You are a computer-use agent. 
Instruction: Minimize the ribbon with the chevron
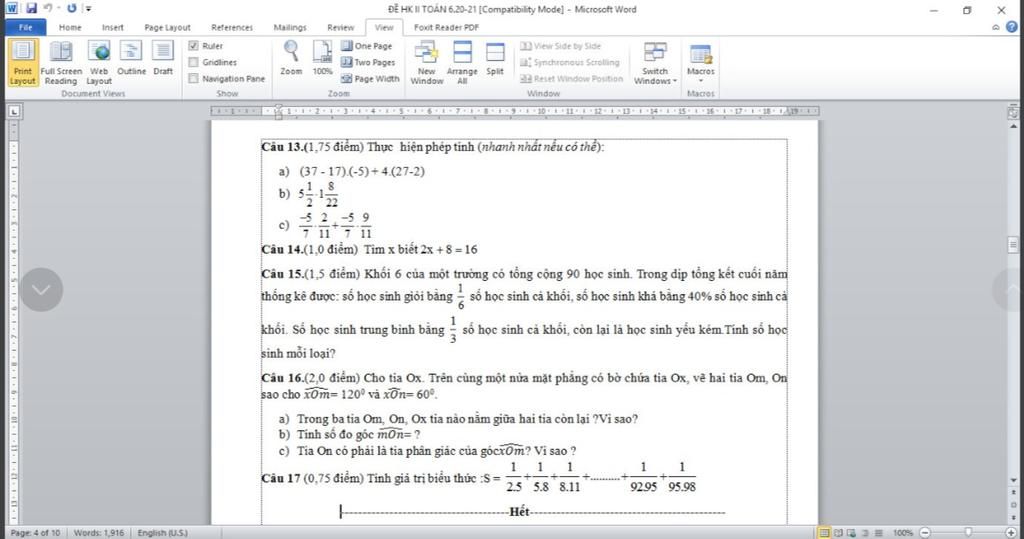(x=996, y=27)
